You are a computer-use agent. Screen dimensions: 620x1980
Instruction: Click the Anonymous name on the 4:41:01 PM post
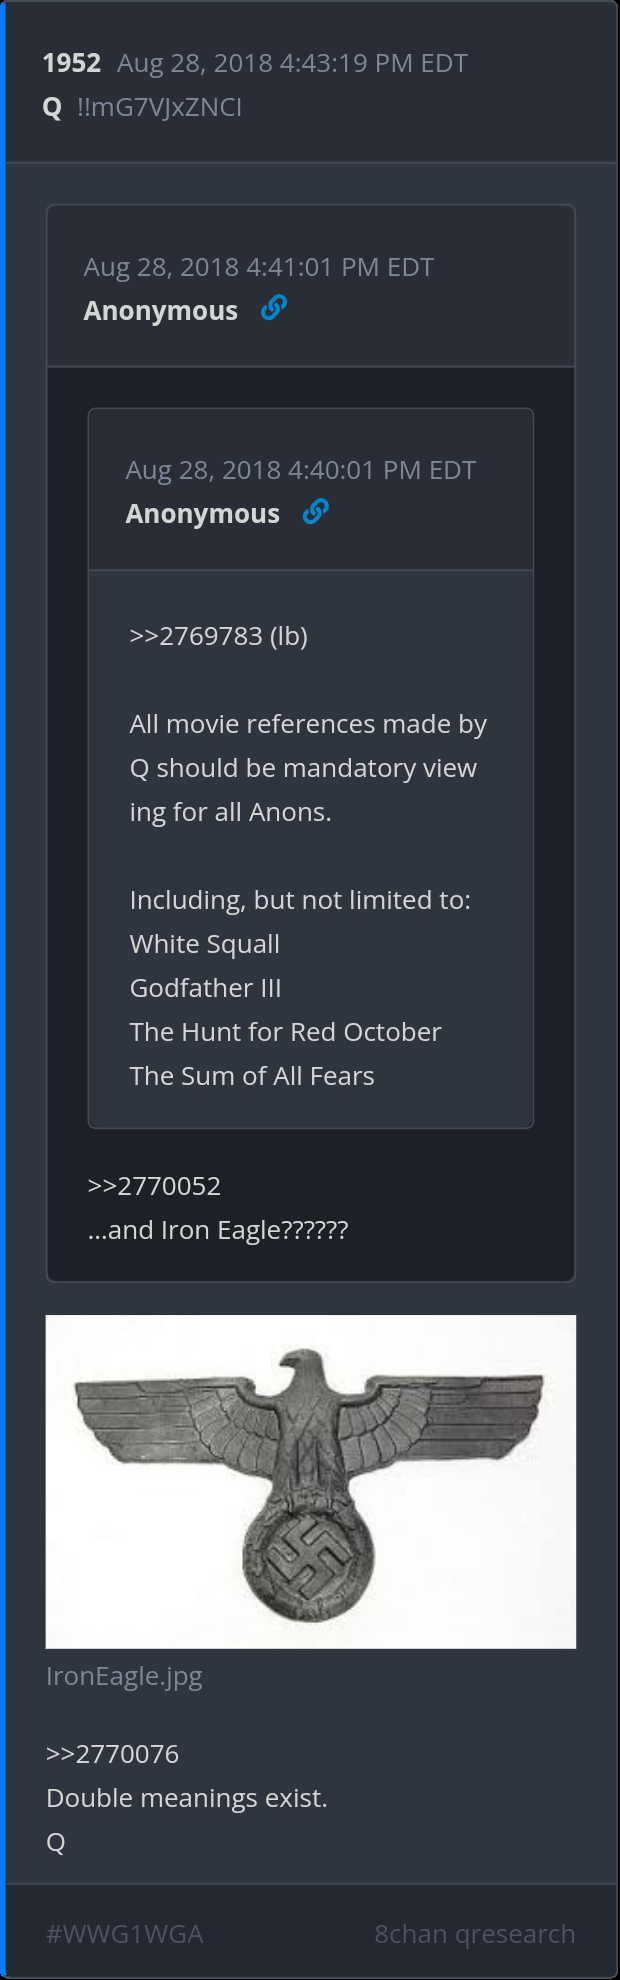coord(160,311)
